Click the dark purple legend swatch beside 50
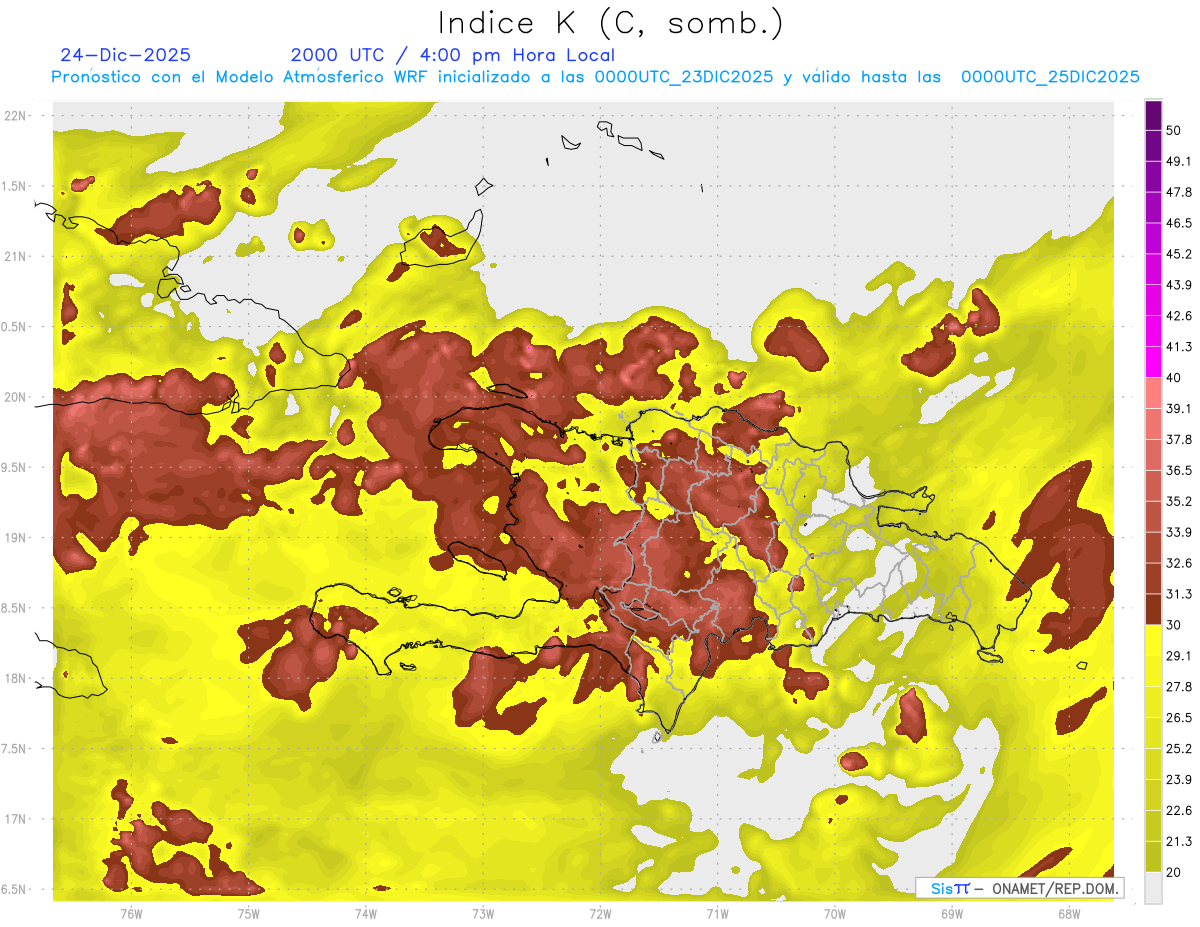Viewport: 1200px width, 927px height. tap(1153, 116)
